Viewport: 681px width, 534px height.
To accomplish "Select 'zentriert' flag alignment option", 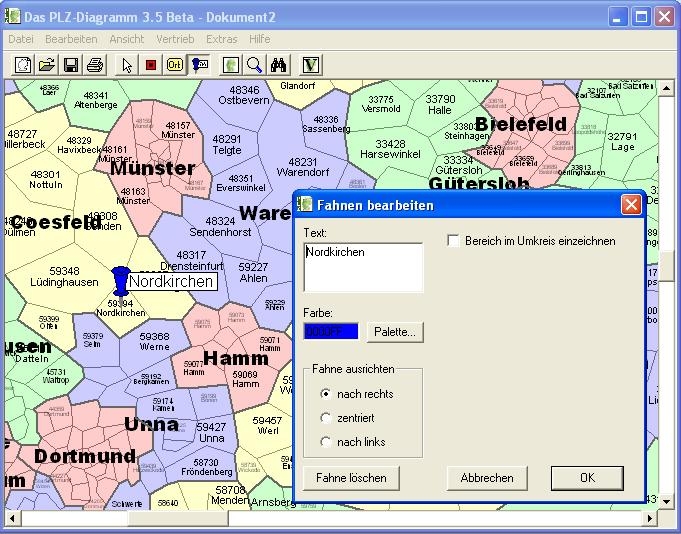I will click(x=326, y=418).
